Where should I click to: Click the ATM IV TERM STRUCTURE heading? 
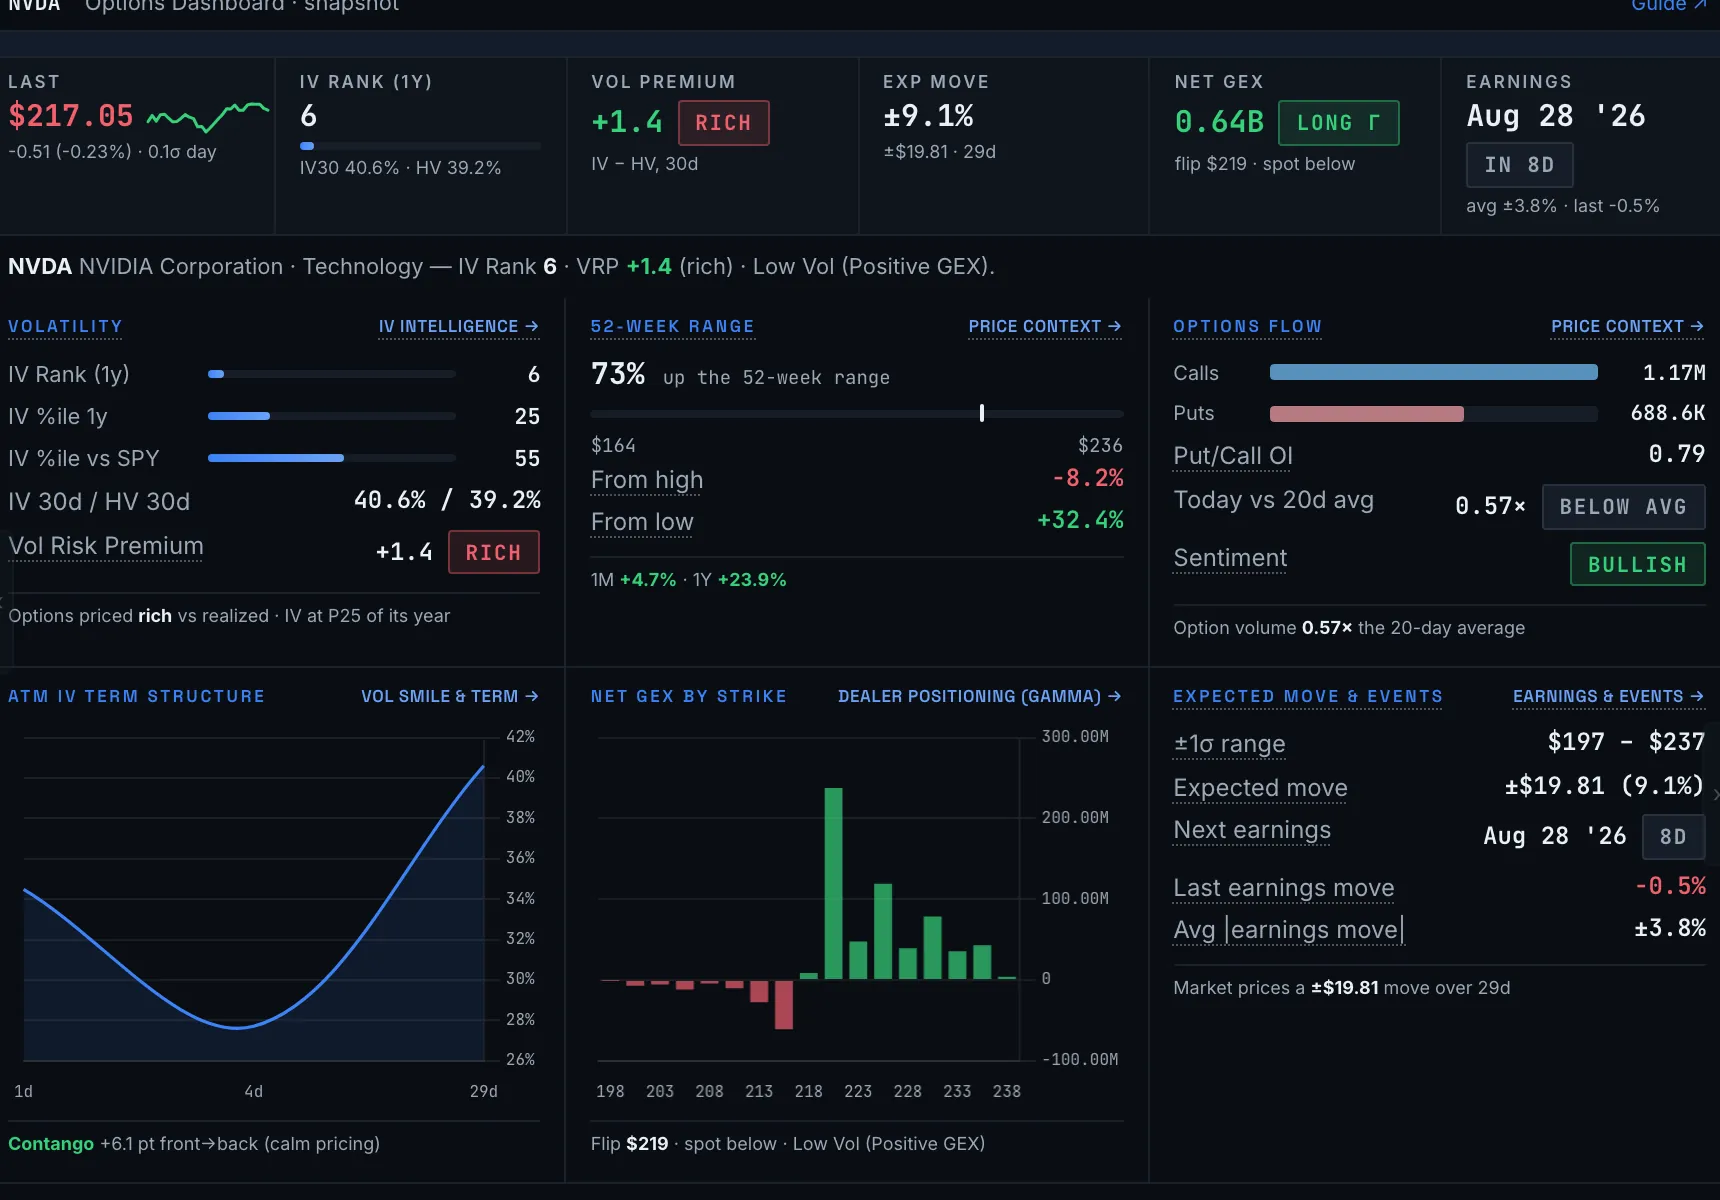(x=136, y=696)
